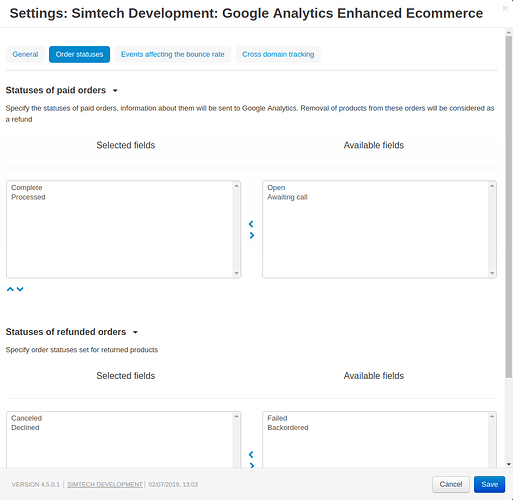Click scroll-up arrow of paid available fields list
The height and width of the screenshot is (500, 513).
pyautogui.click(x=492, y=186)
